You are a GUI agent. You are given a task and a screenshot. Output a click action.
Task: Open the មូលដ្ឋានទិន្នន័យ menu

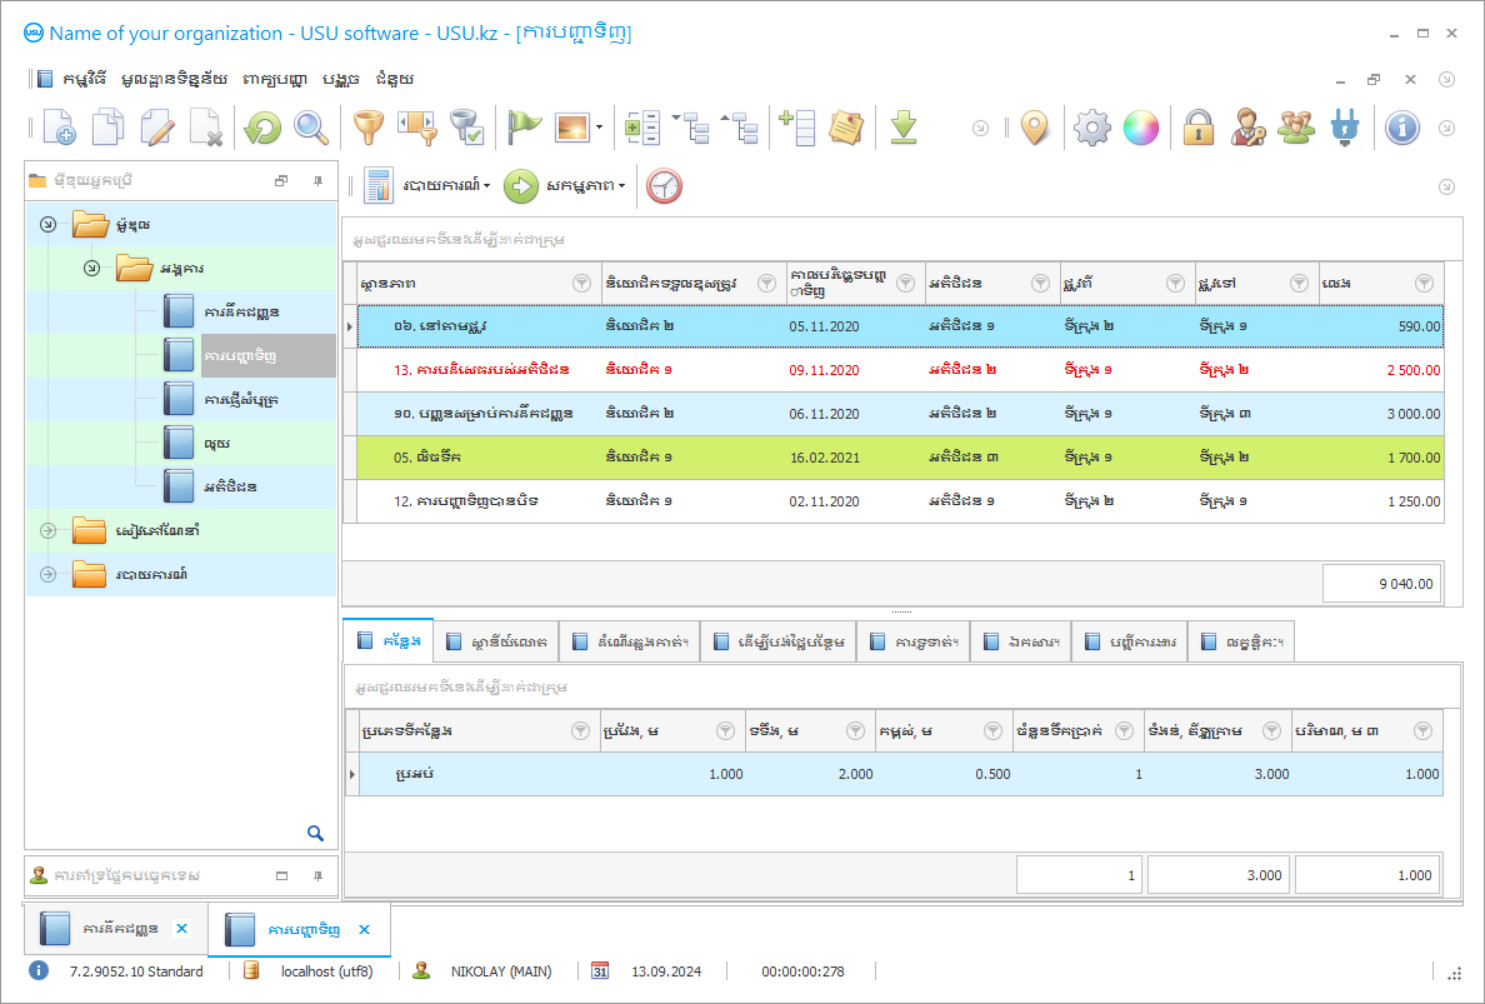pyautogui.click(x=174, y=79)
